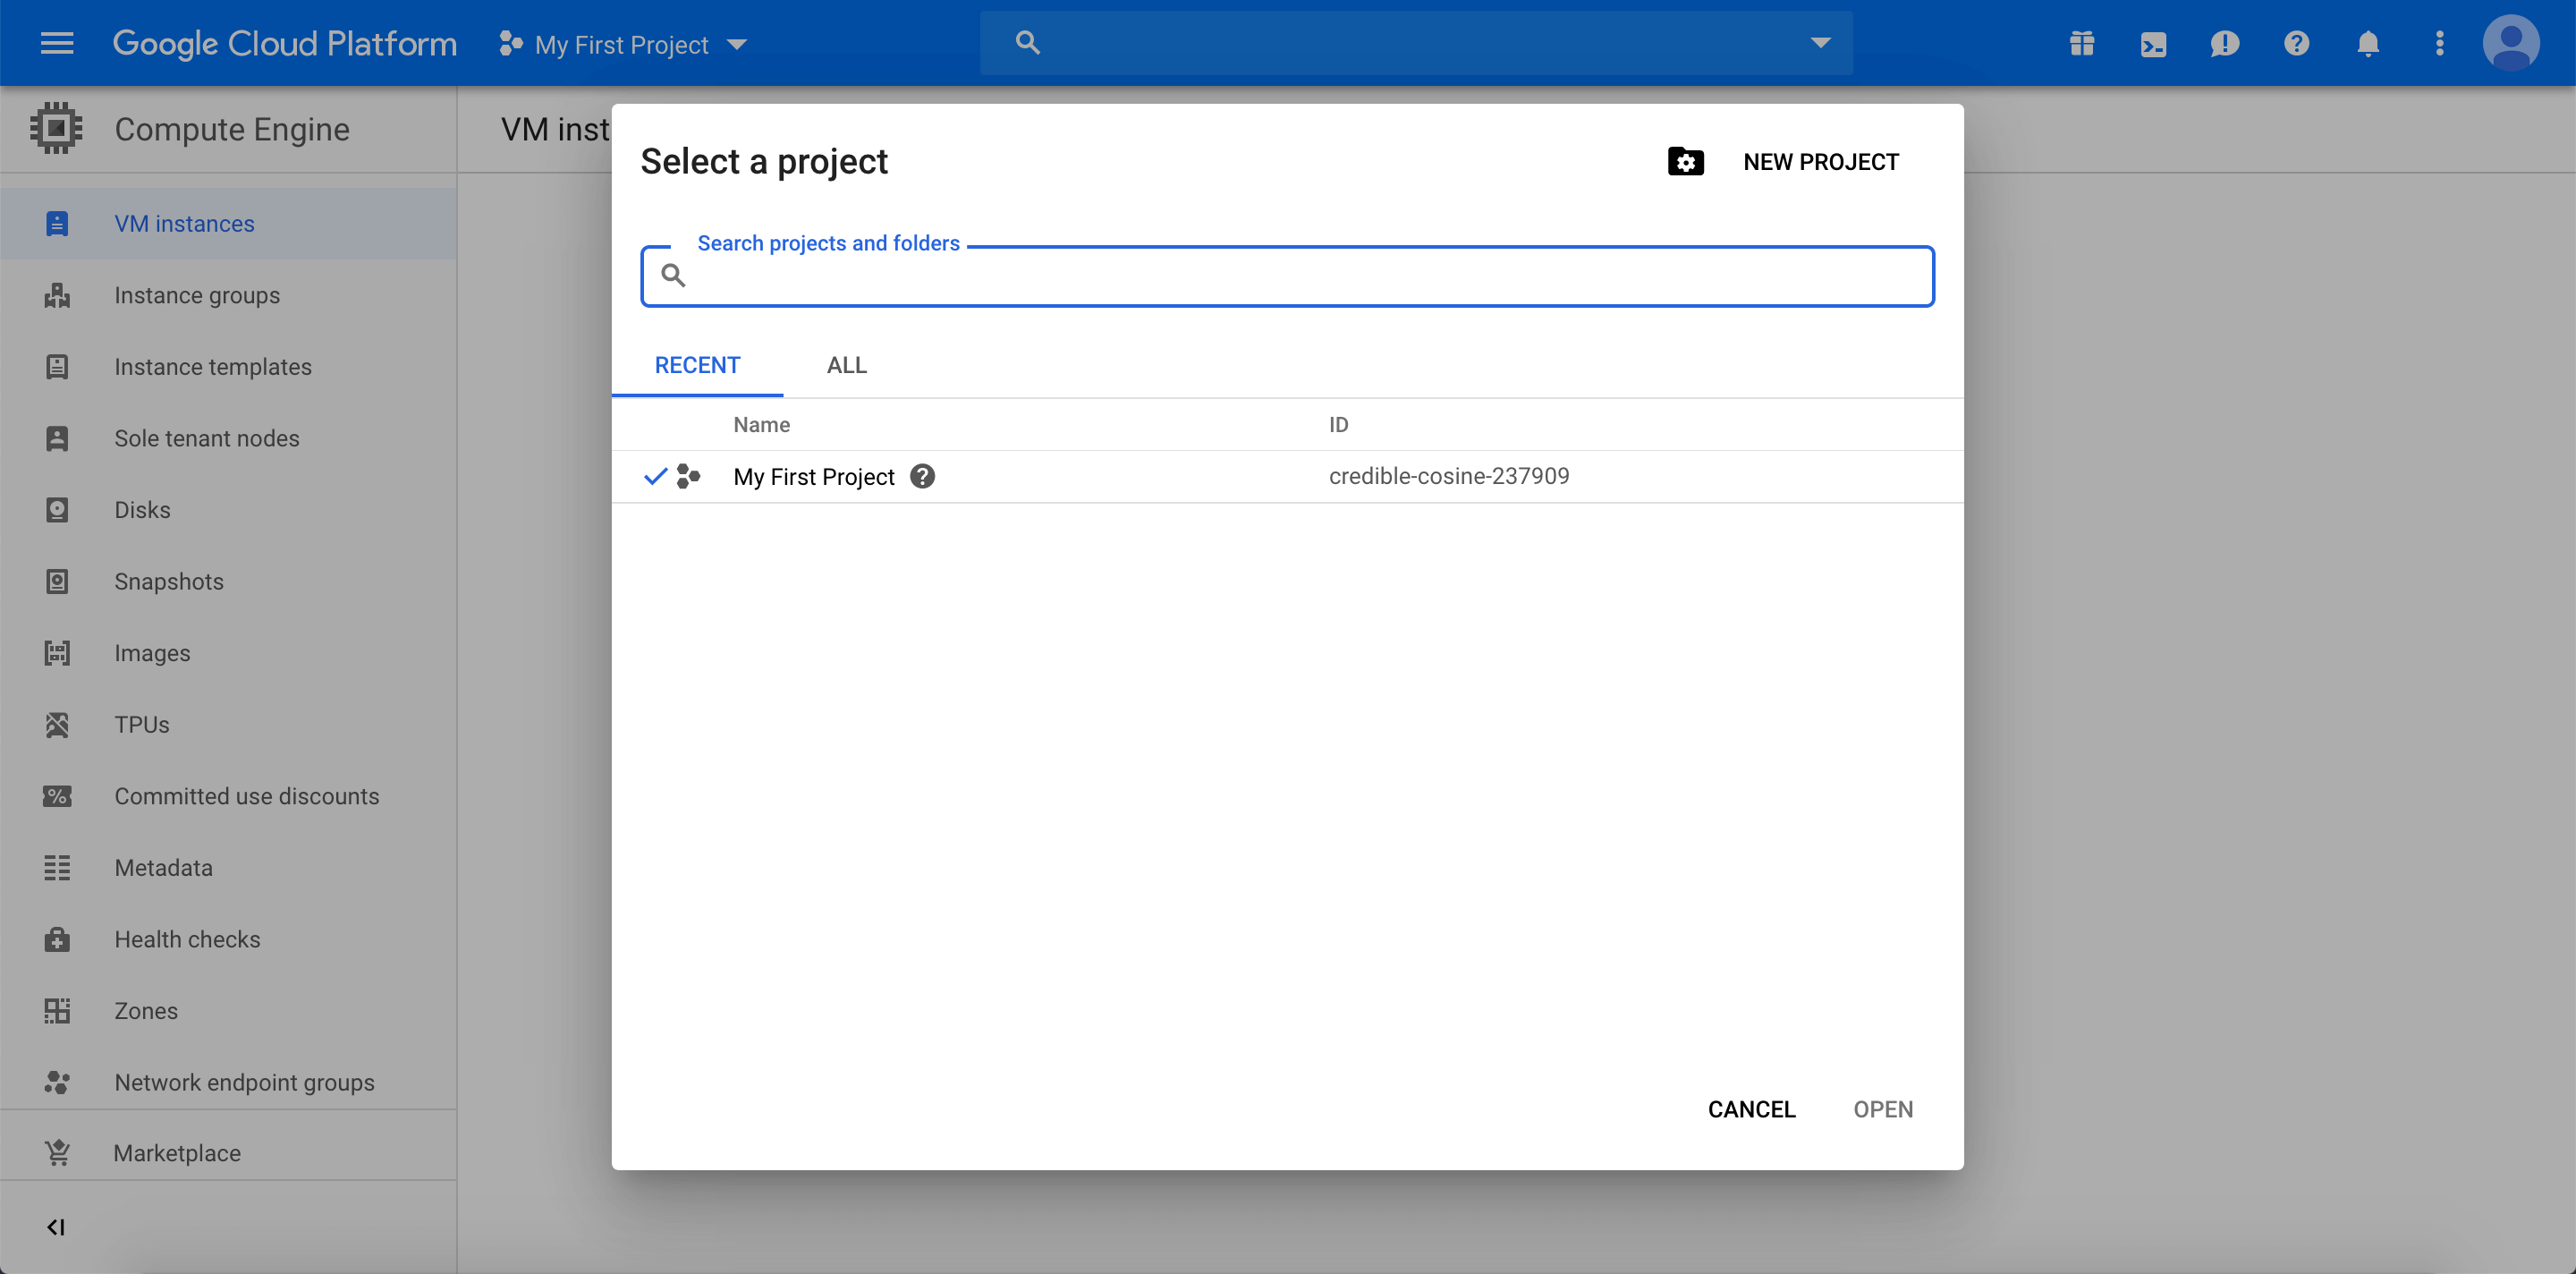
Task: Click help icon beside My First Project
Action: pos(922,476)
